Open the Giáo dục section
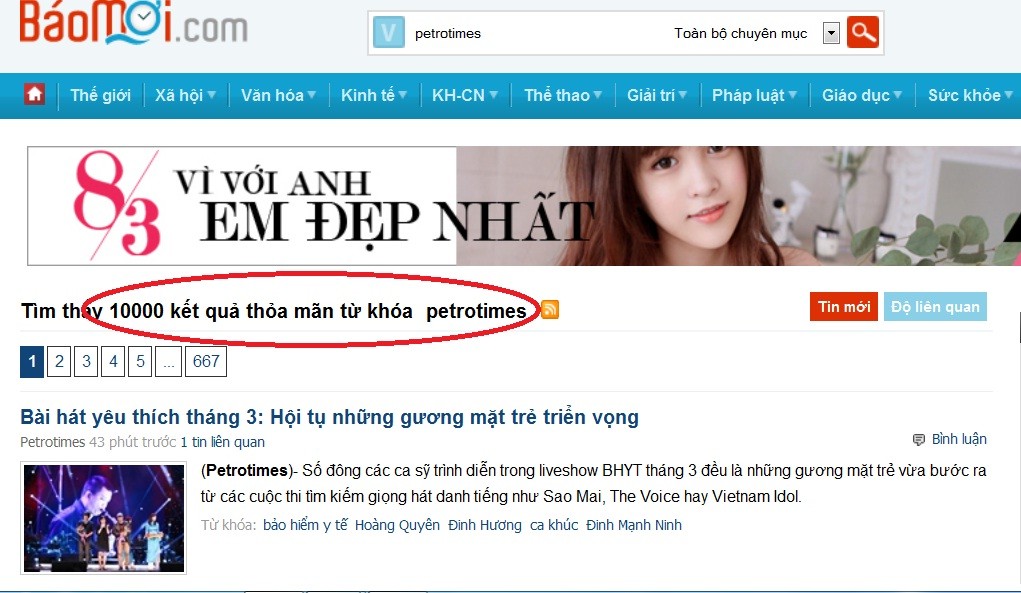1021x593 pixels. pyautogui.click(x=856, y=95)
